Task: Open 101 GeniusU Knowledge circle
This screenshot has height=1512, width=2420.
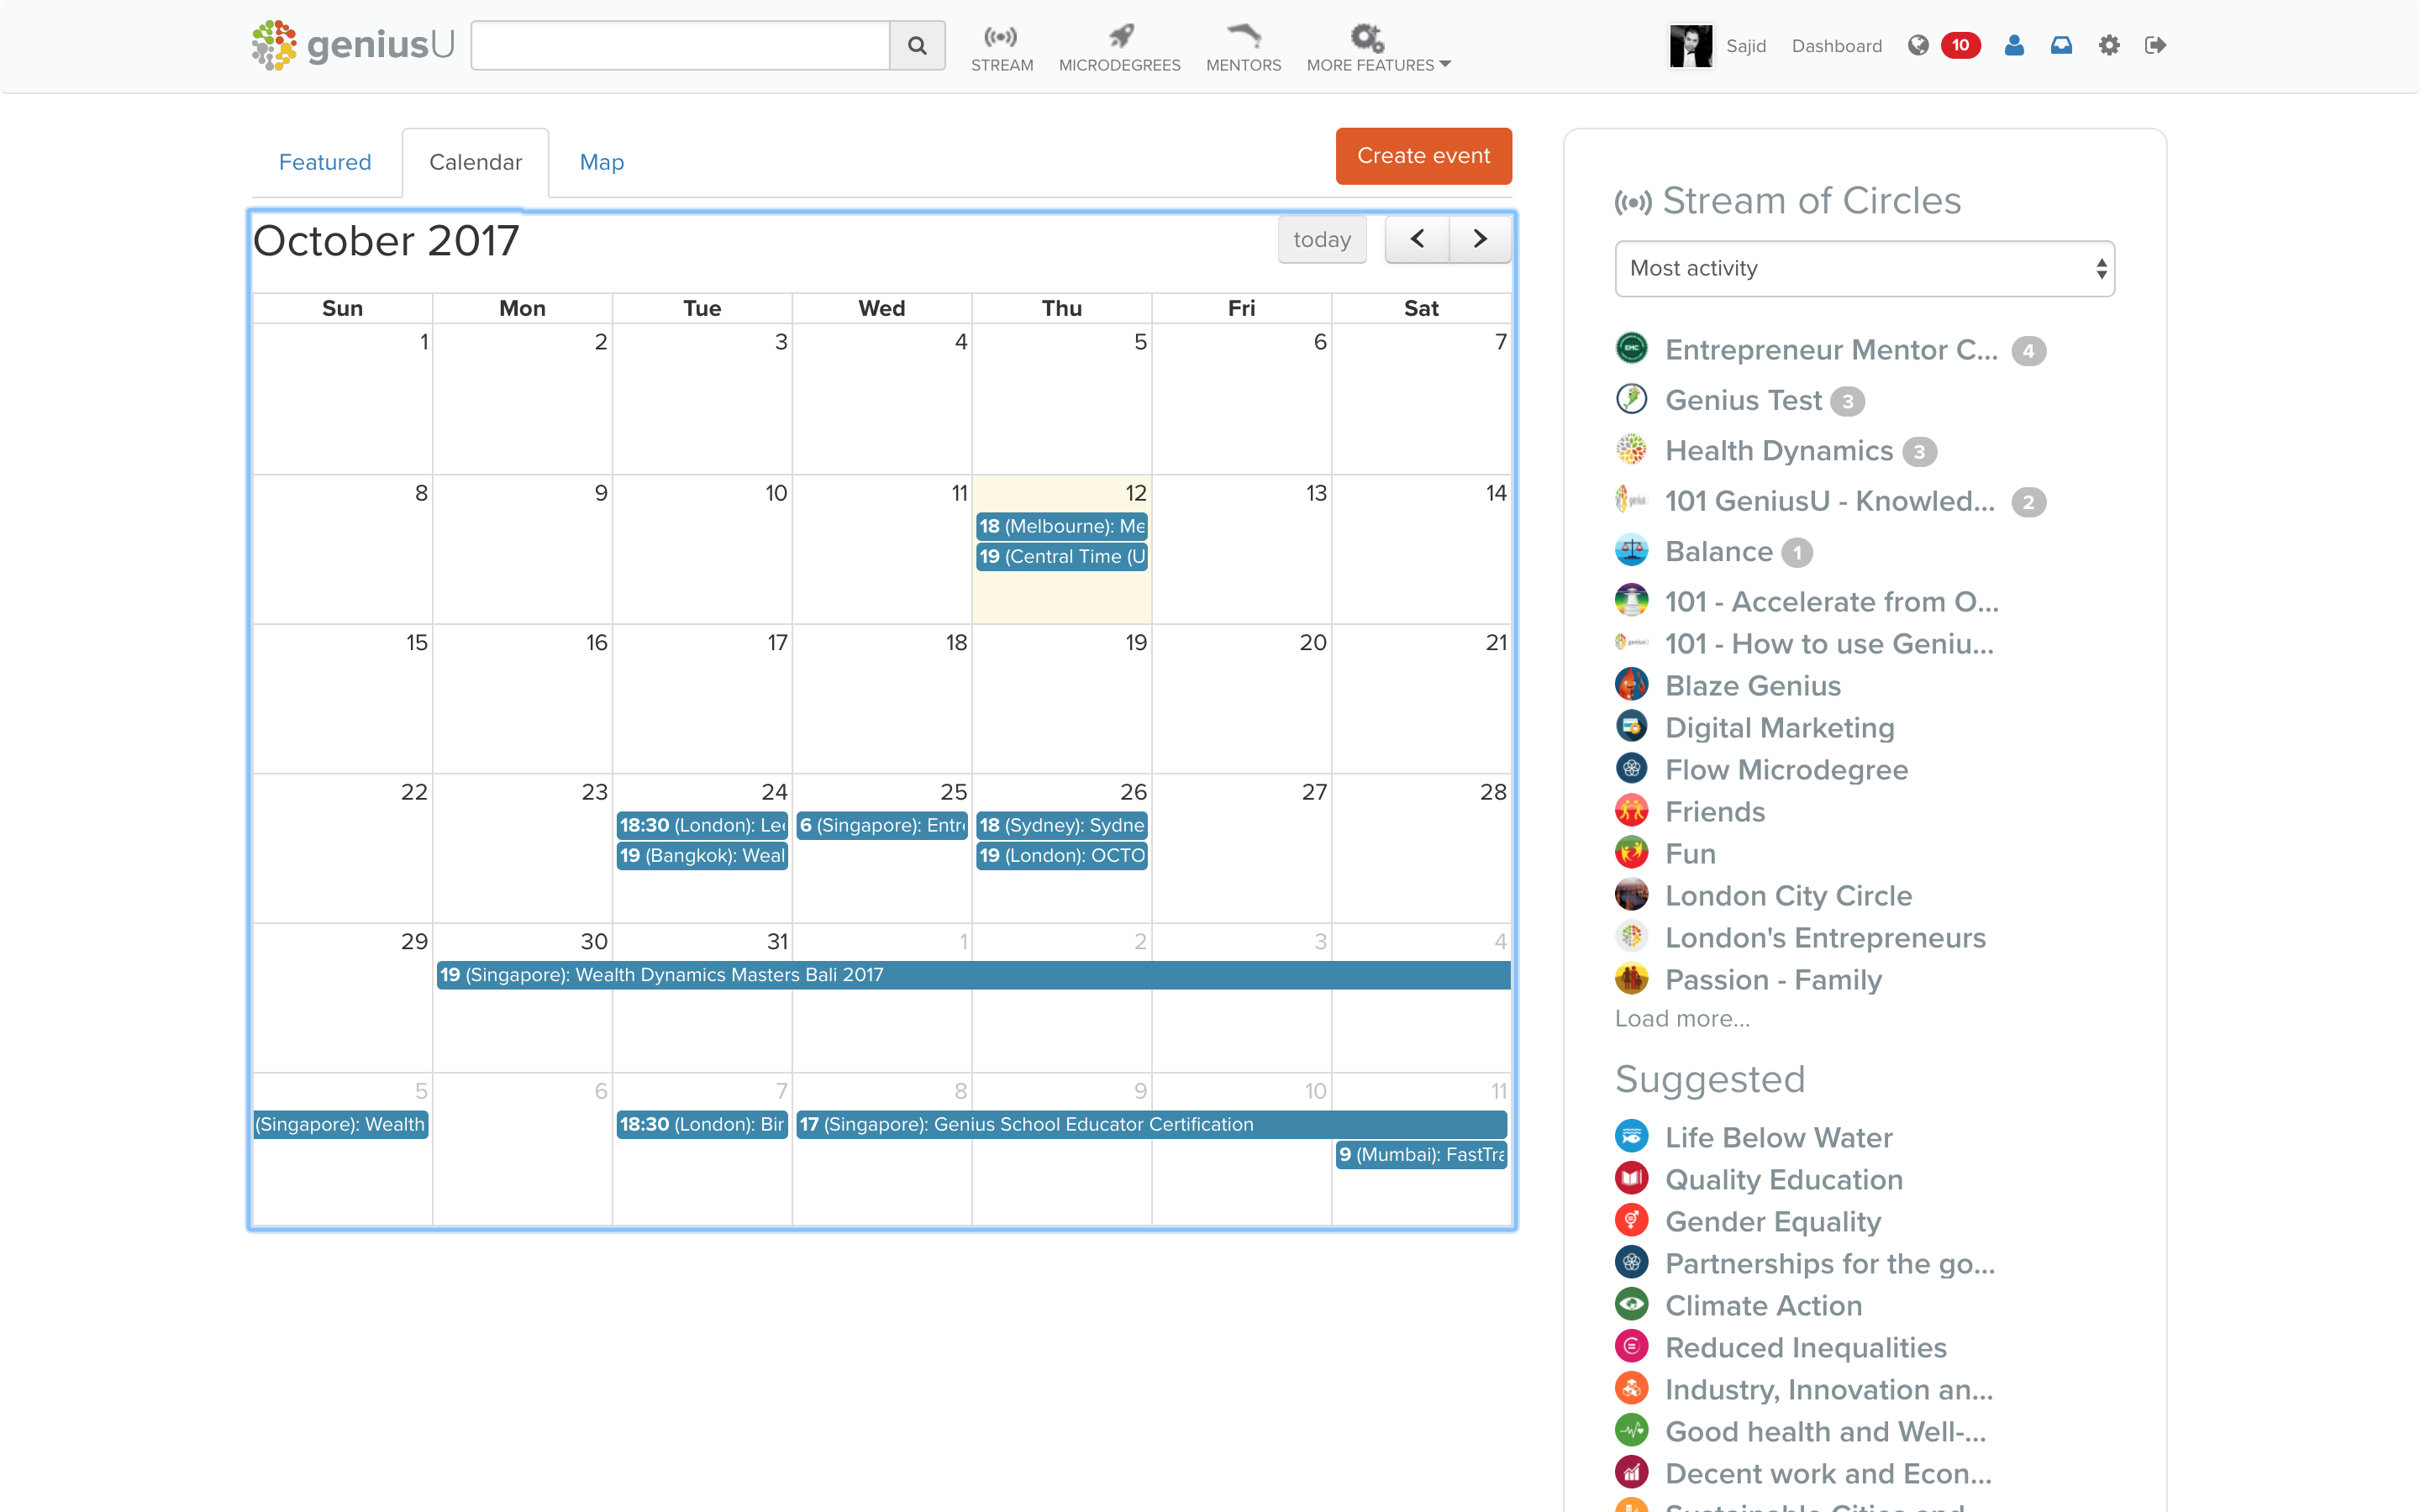Action: 1829,501
